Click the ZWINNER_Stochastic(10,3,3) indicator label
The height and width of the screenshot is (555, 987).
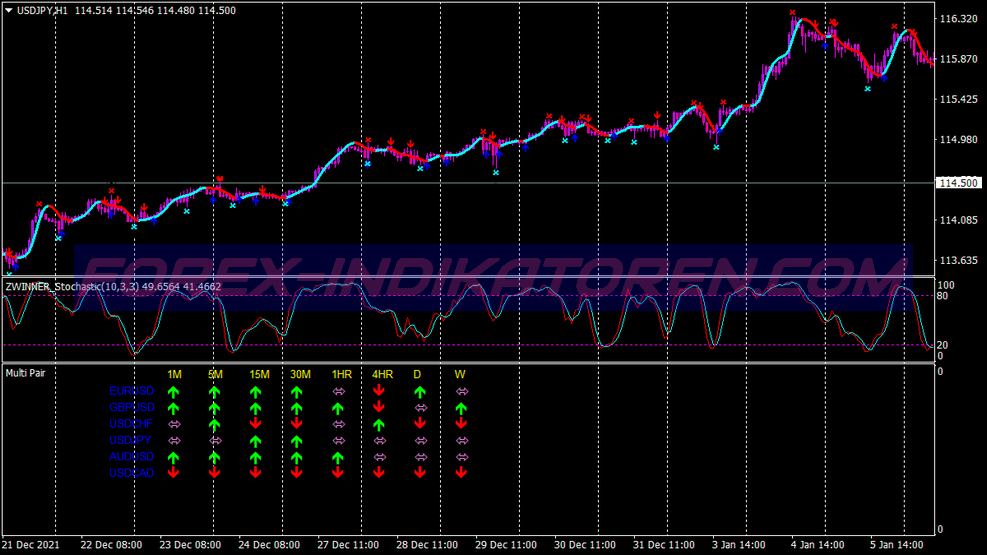[x=72, y=287]
